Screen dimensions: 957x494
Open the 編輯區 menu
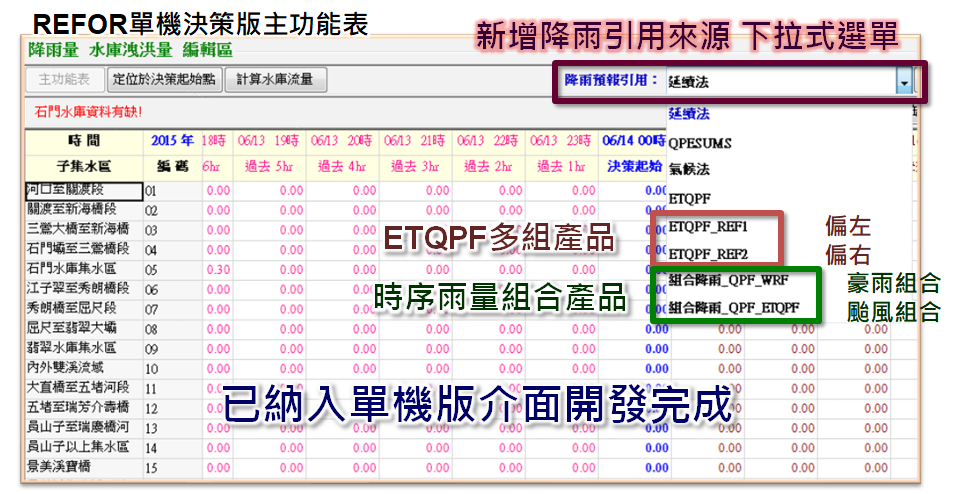[208, 49]
